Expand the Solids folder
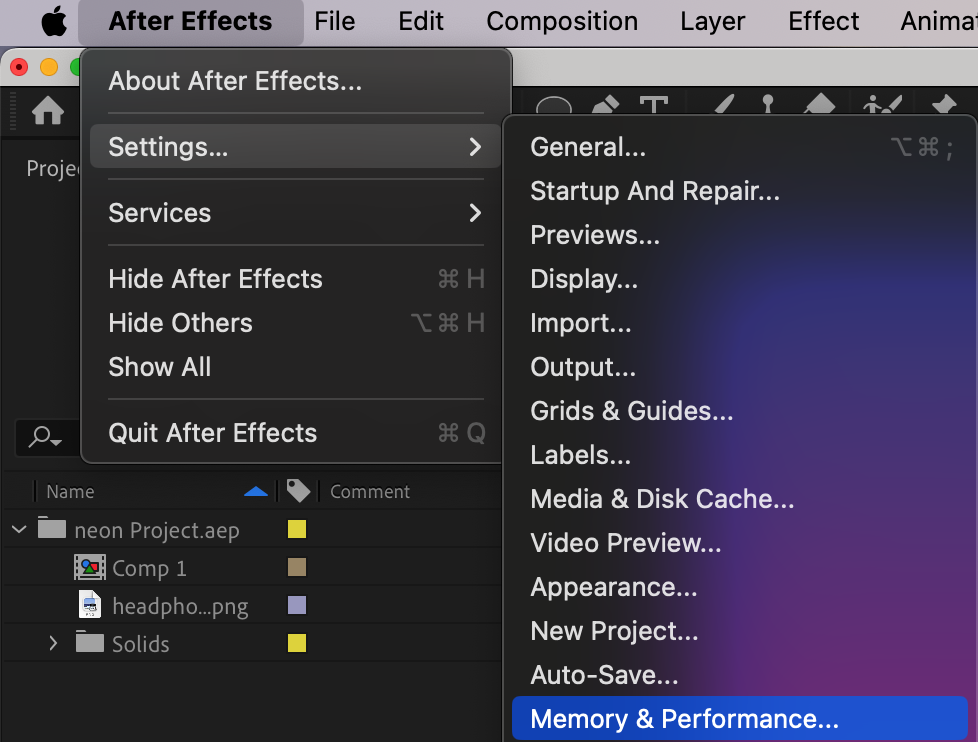This screenshot has height=742, width=978. pos(53,643)
